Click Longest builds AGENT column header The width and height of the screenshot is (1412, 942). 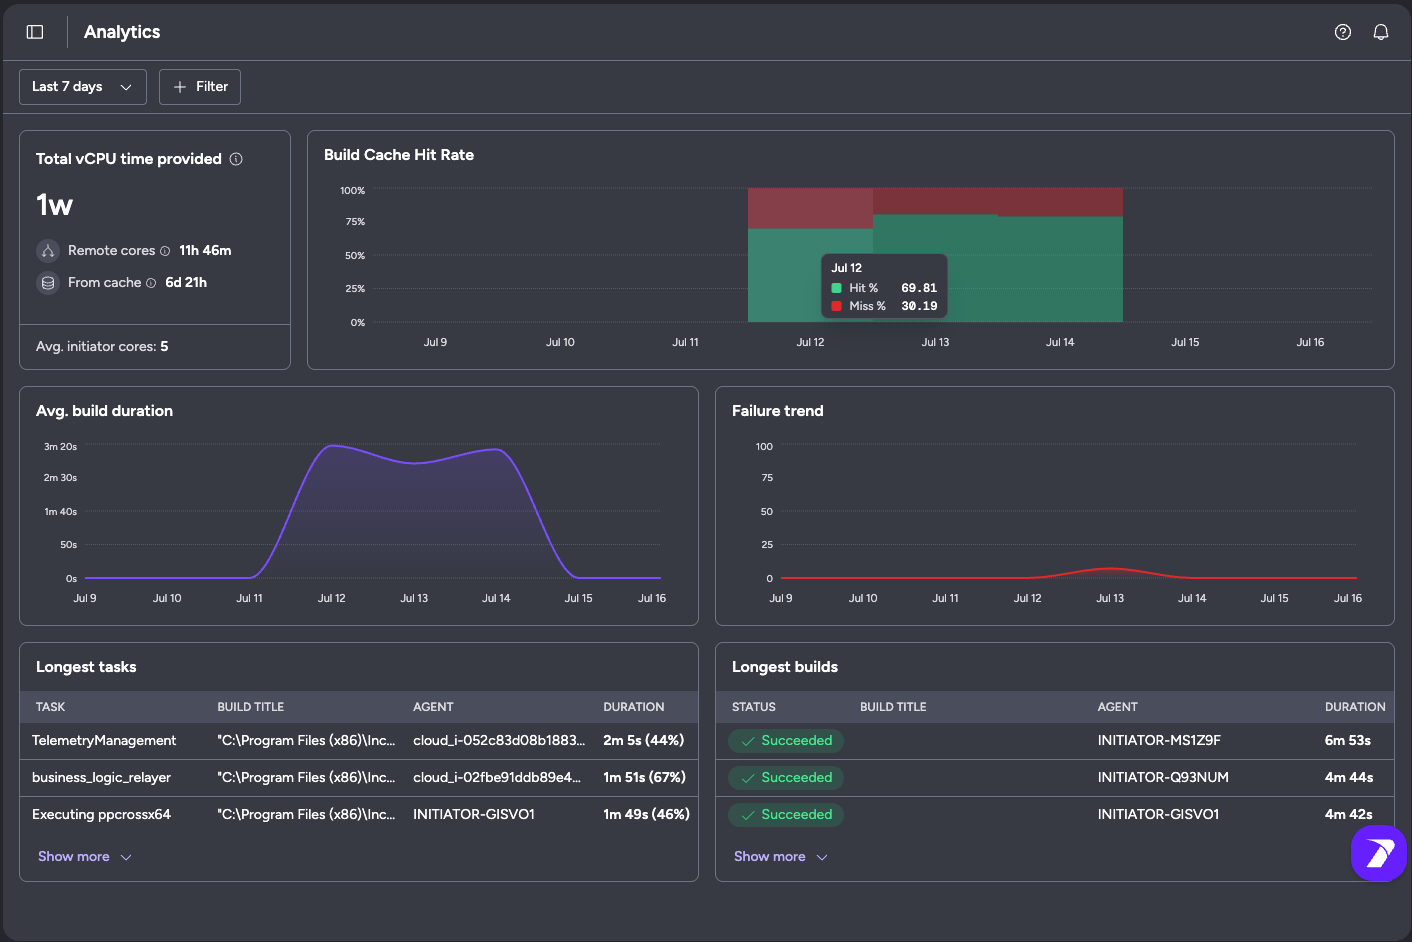tap(1117, 707)
